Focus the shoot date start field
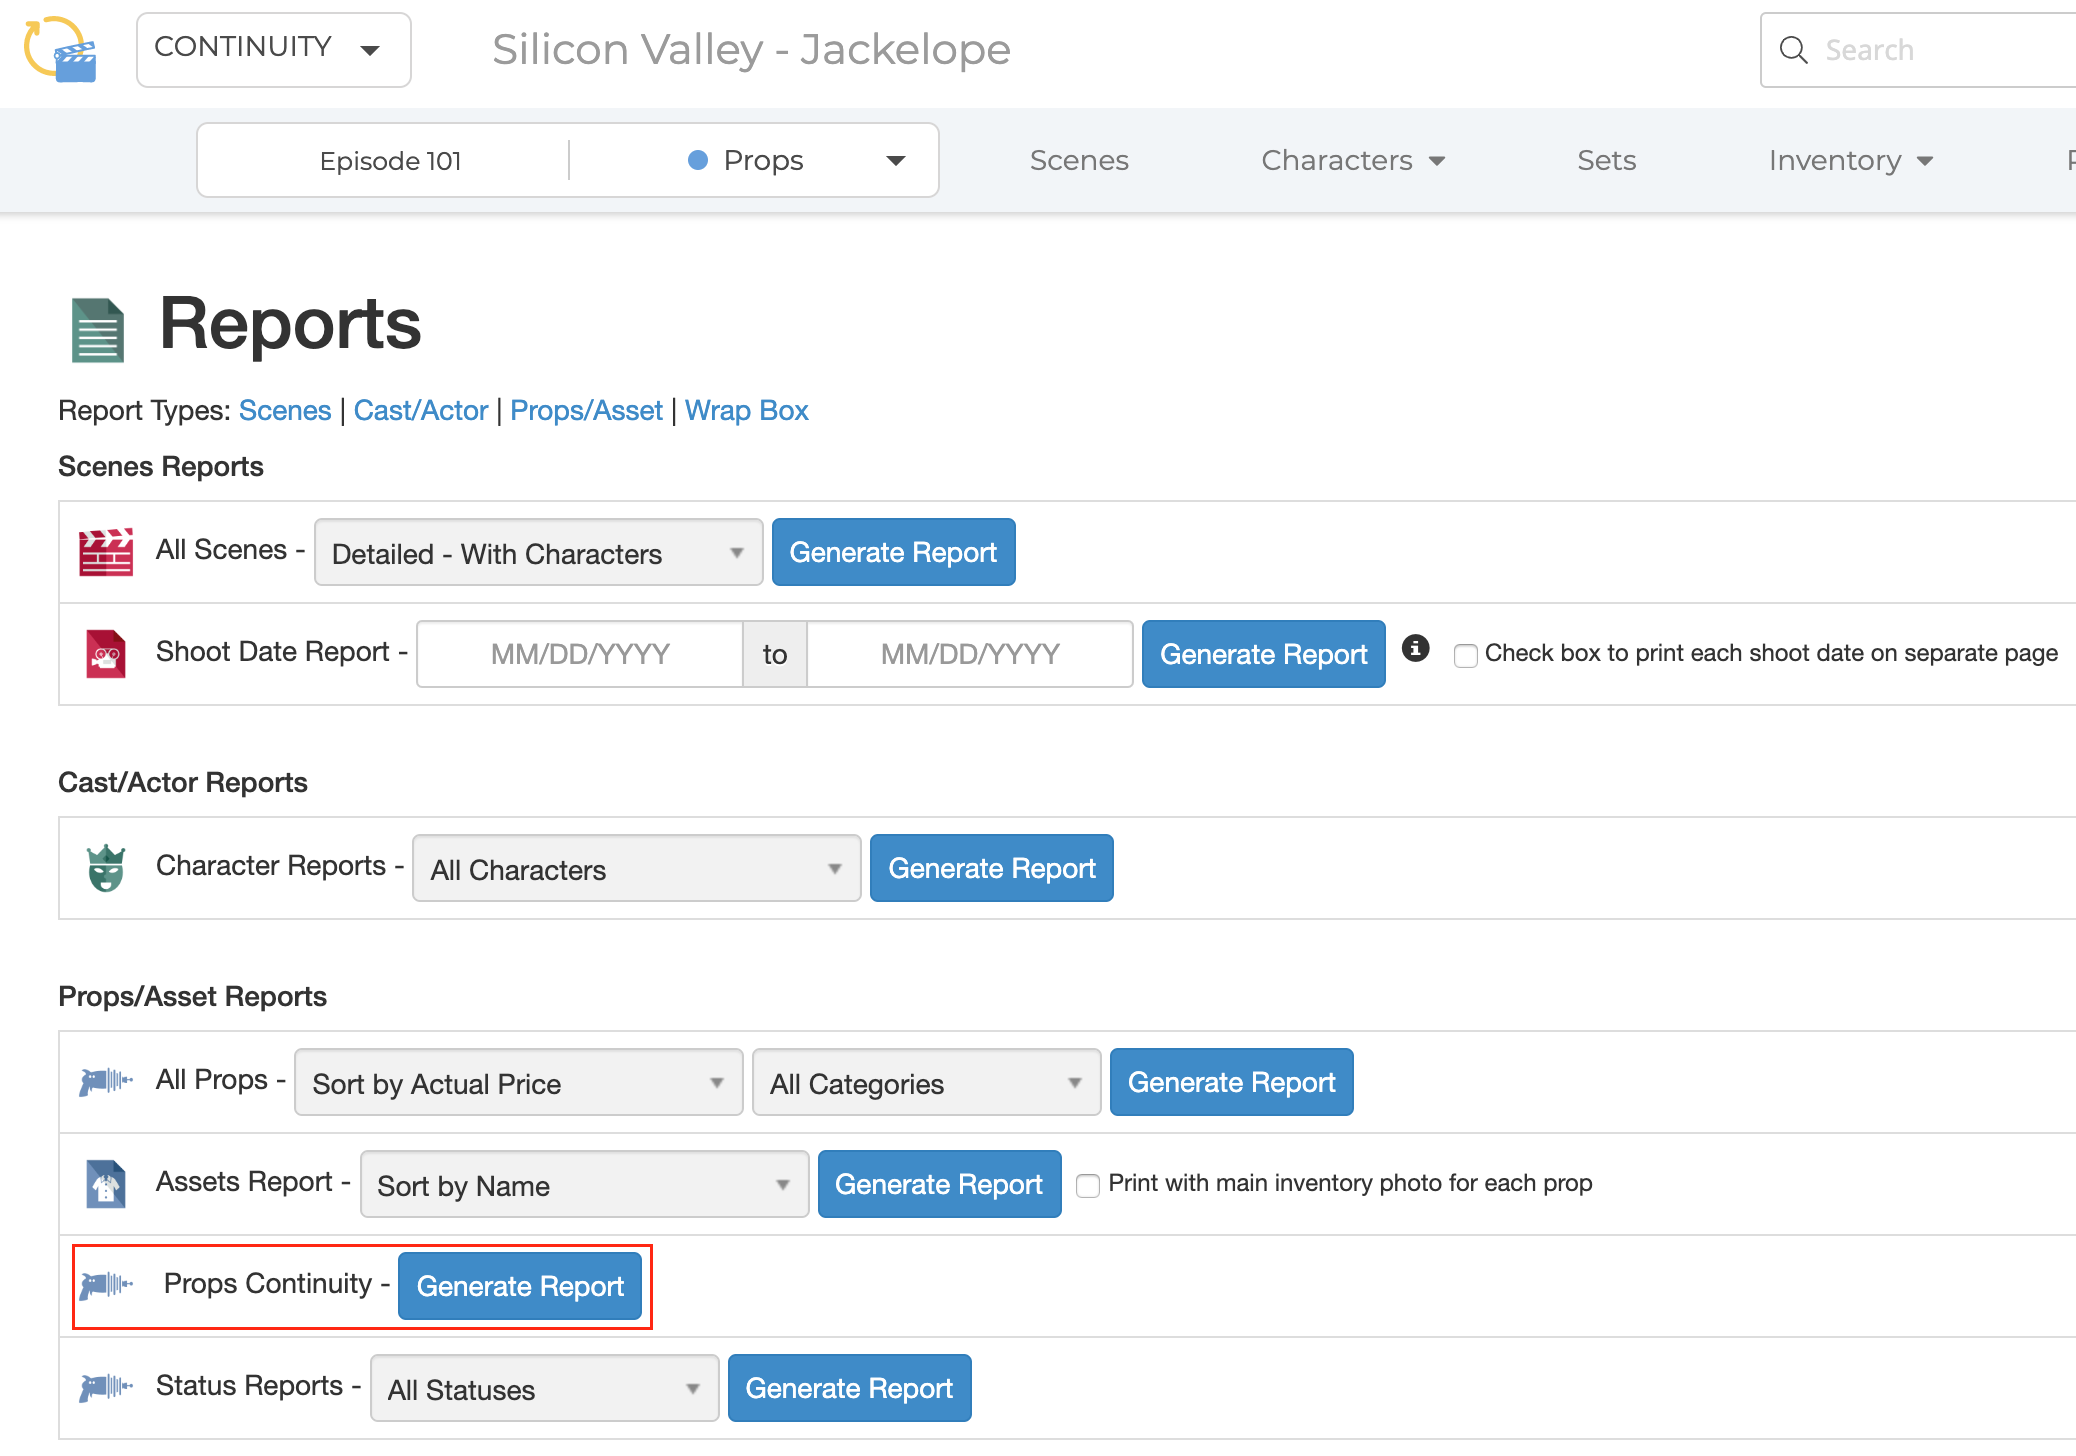Screen dimensions: 2076x1456 click(x=580, y=654)
